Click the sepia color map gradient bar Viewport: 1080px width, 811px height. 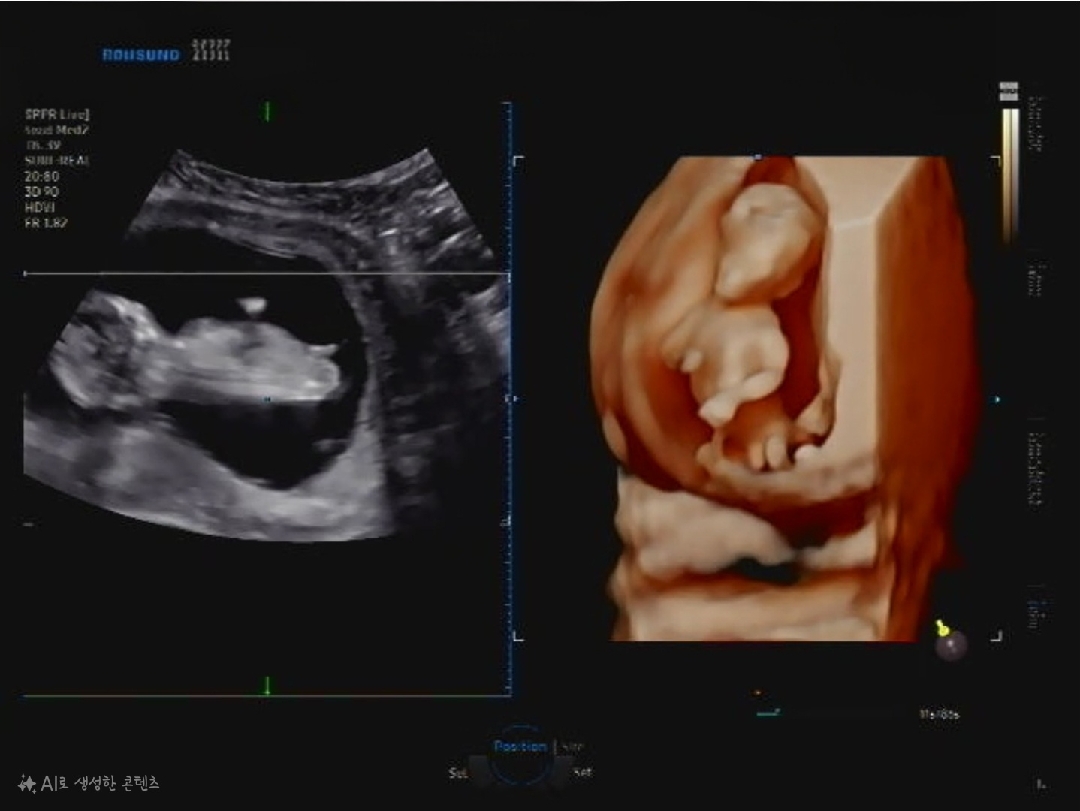(x=1010, y=170)
